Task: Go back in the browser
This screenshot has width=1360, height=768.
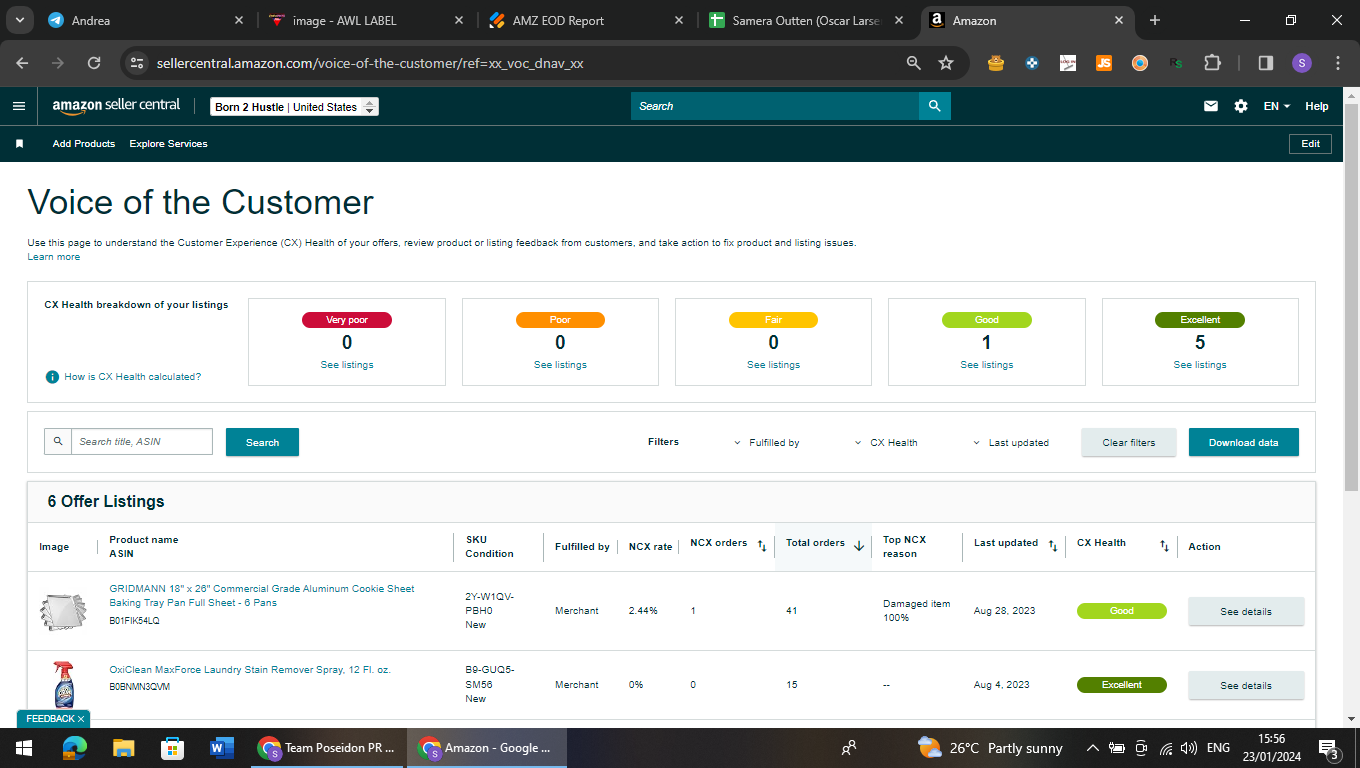Action: 22,63
